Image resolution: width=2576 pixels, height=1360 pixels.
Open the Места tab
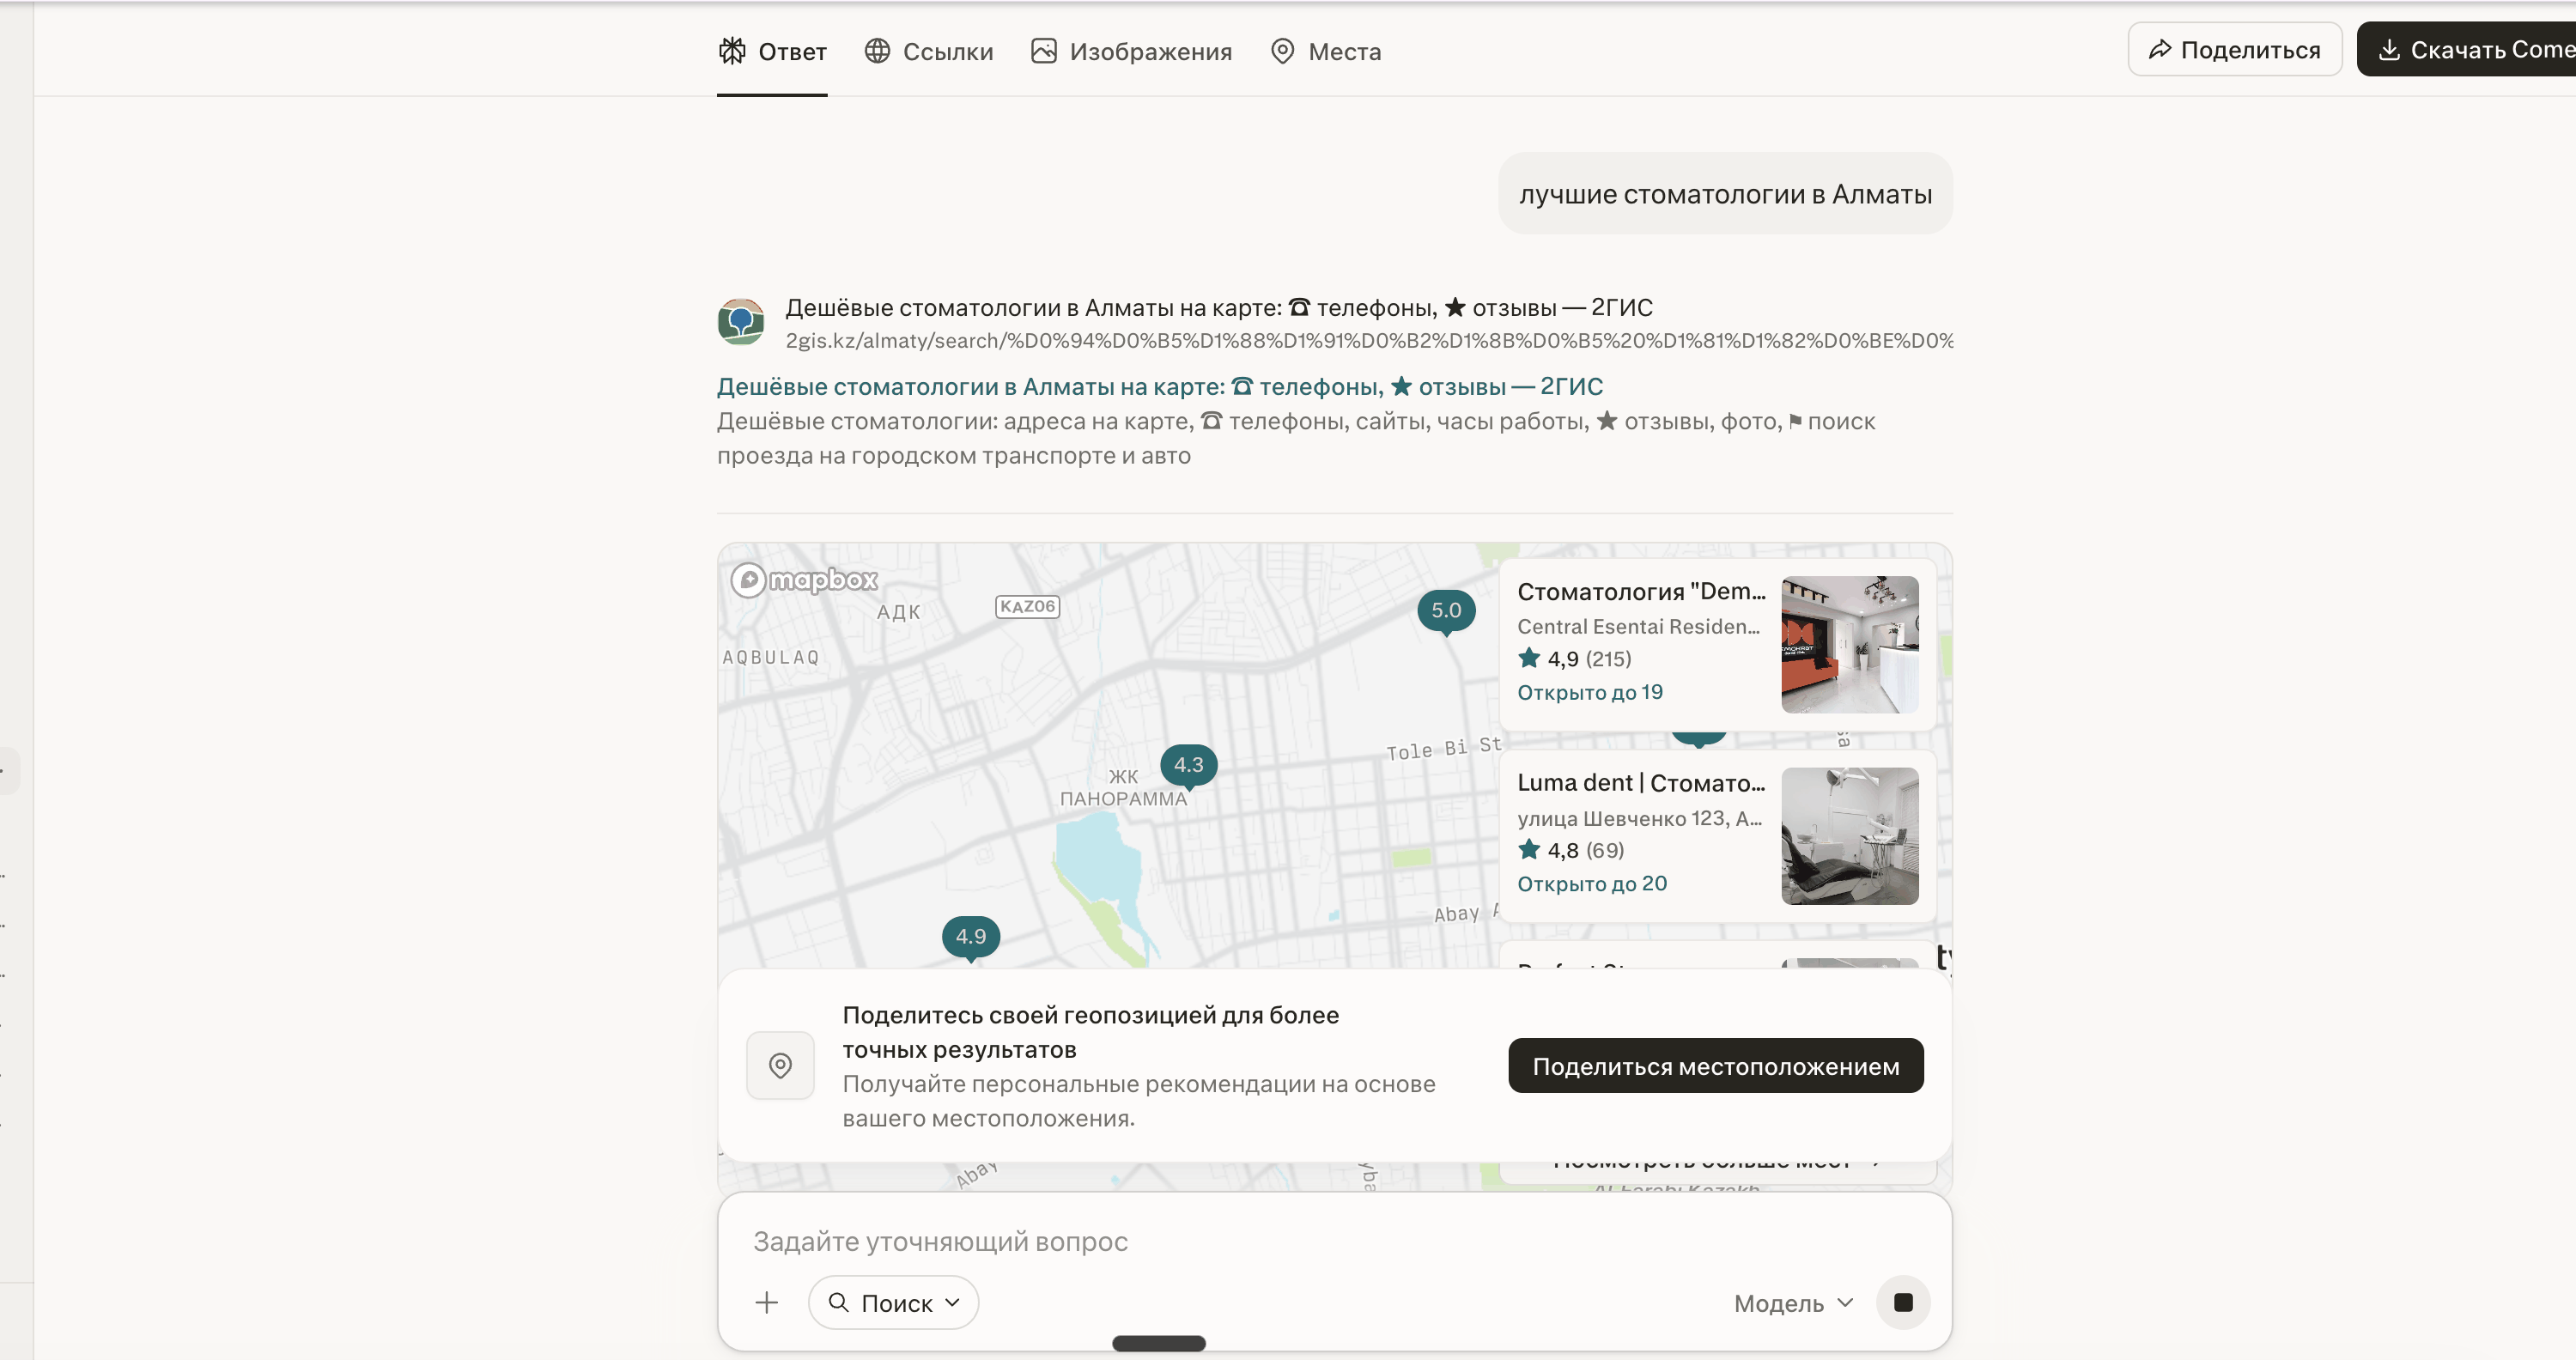pyautogui.click(x=1325, y=51)
